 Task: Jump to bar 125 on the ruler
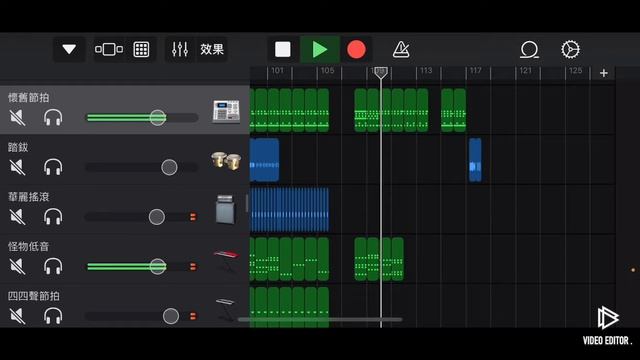[576, 71]
